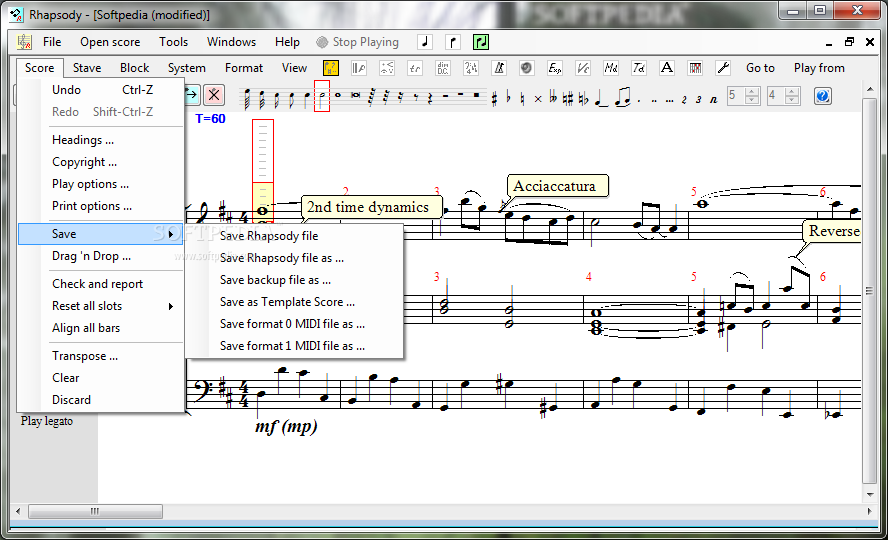The height and width of the screenshot is (540, 888).
Task: Choose Save format 1 MIDI file as ...
Action: click(x=294, y=346)
